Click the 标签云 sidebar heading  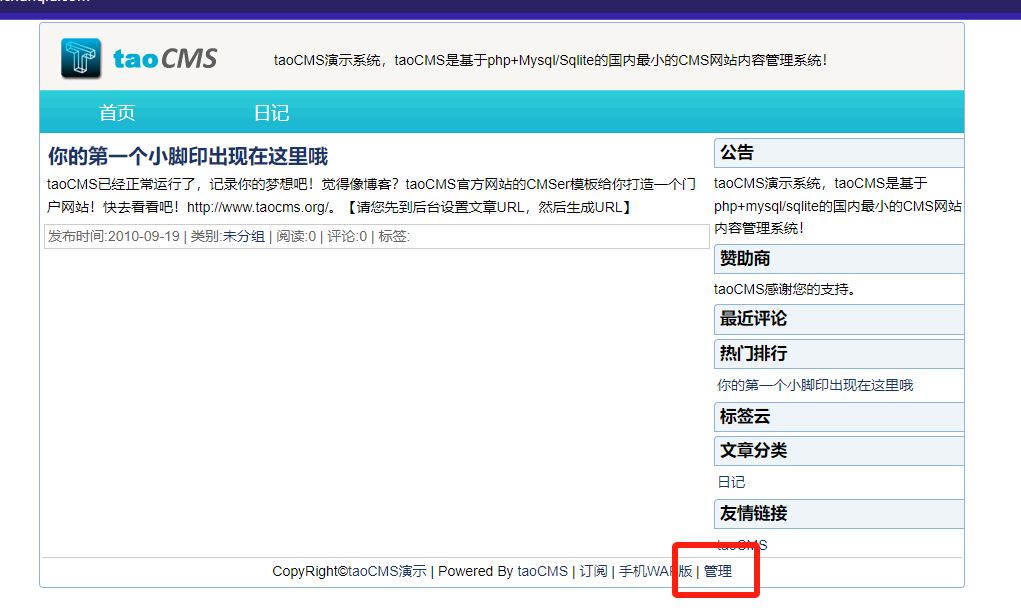point(745,417)
